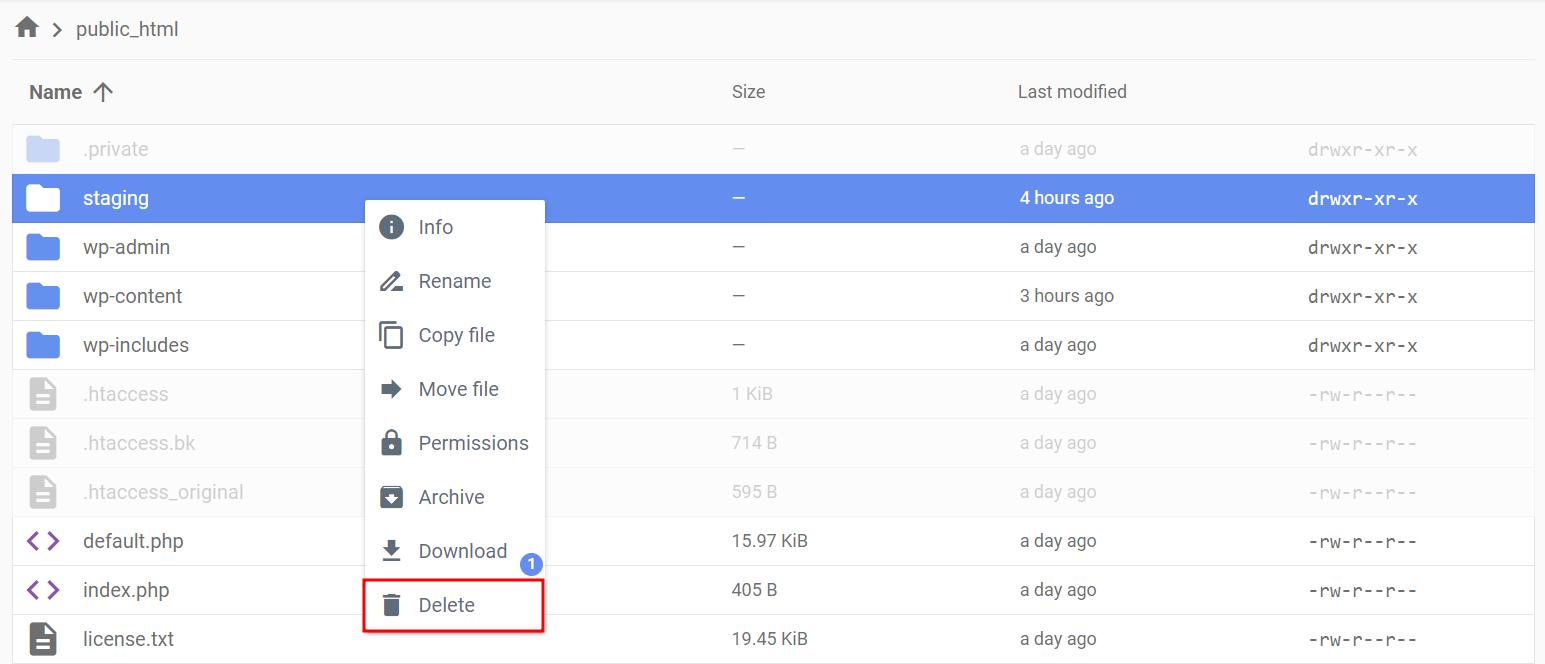
Task: Click the index.php code file icon
Action: tap(43, 590)
